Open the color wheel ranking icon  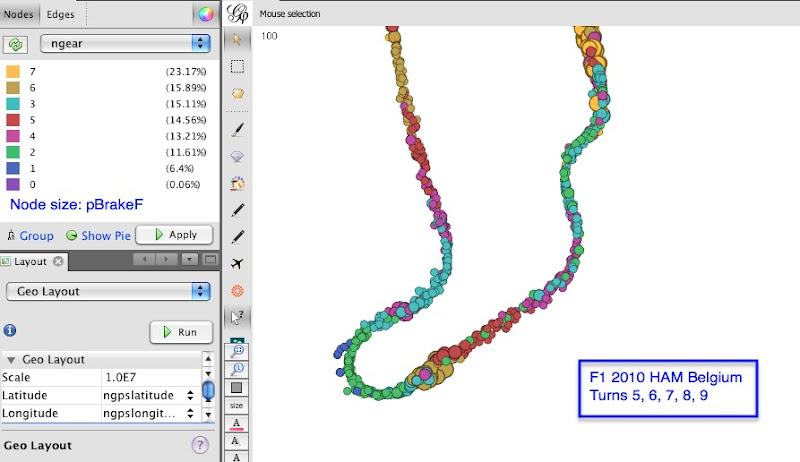[206, 14]
